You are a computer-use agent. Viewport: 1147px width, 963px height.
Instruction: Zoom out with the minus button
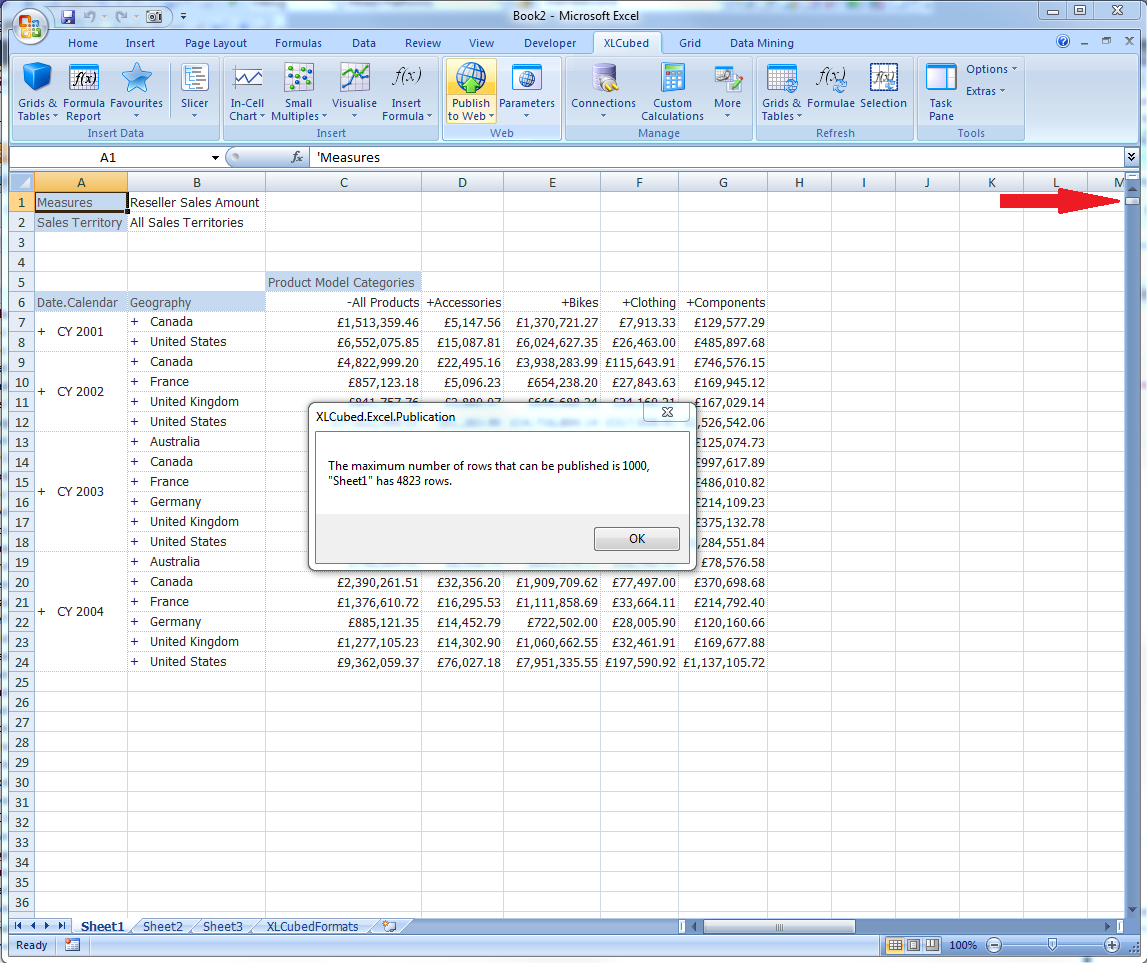tap(993, 945)
